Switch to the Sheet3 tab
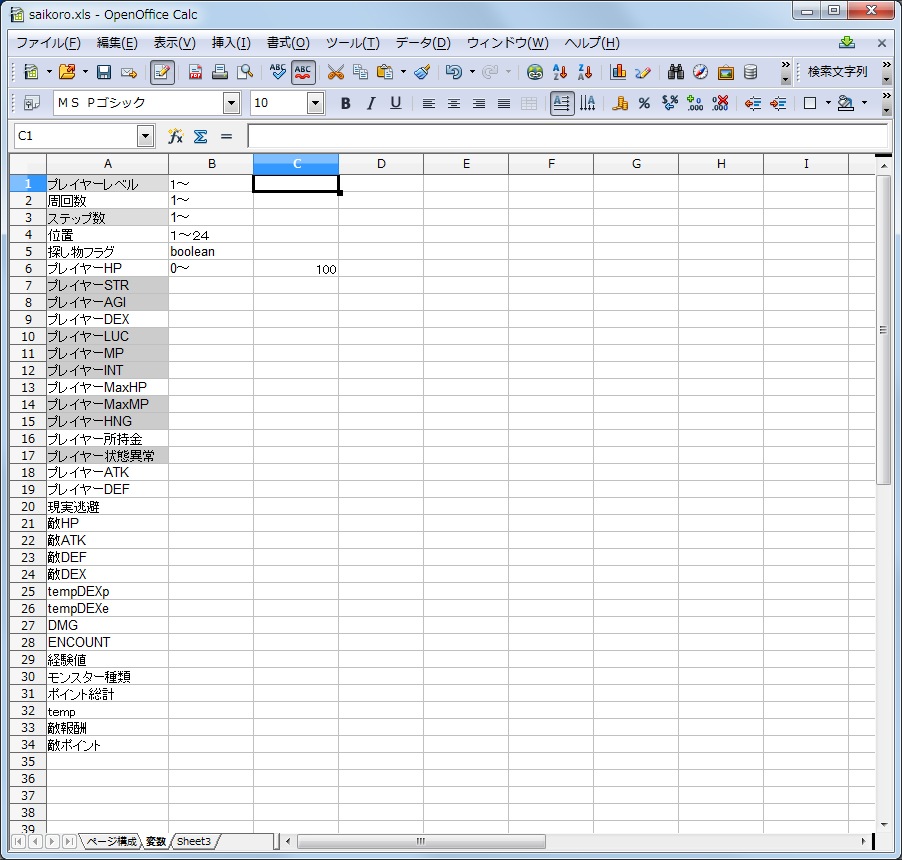This screenshot has height=860, width=902. [x=194, y=842]
